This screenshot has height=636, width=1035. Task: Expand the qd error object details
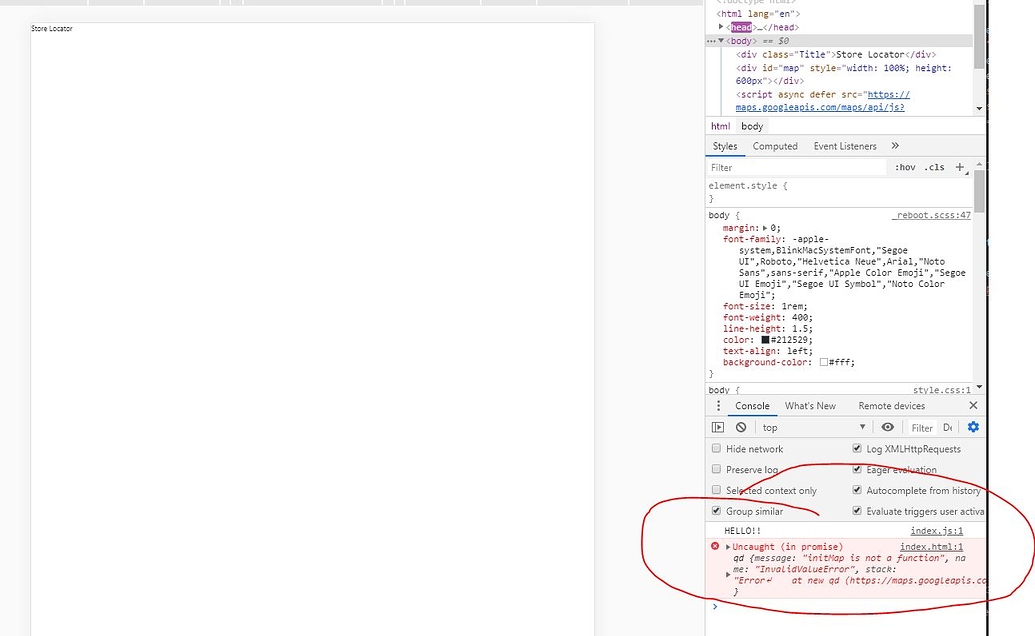click(x=728, y=575)
